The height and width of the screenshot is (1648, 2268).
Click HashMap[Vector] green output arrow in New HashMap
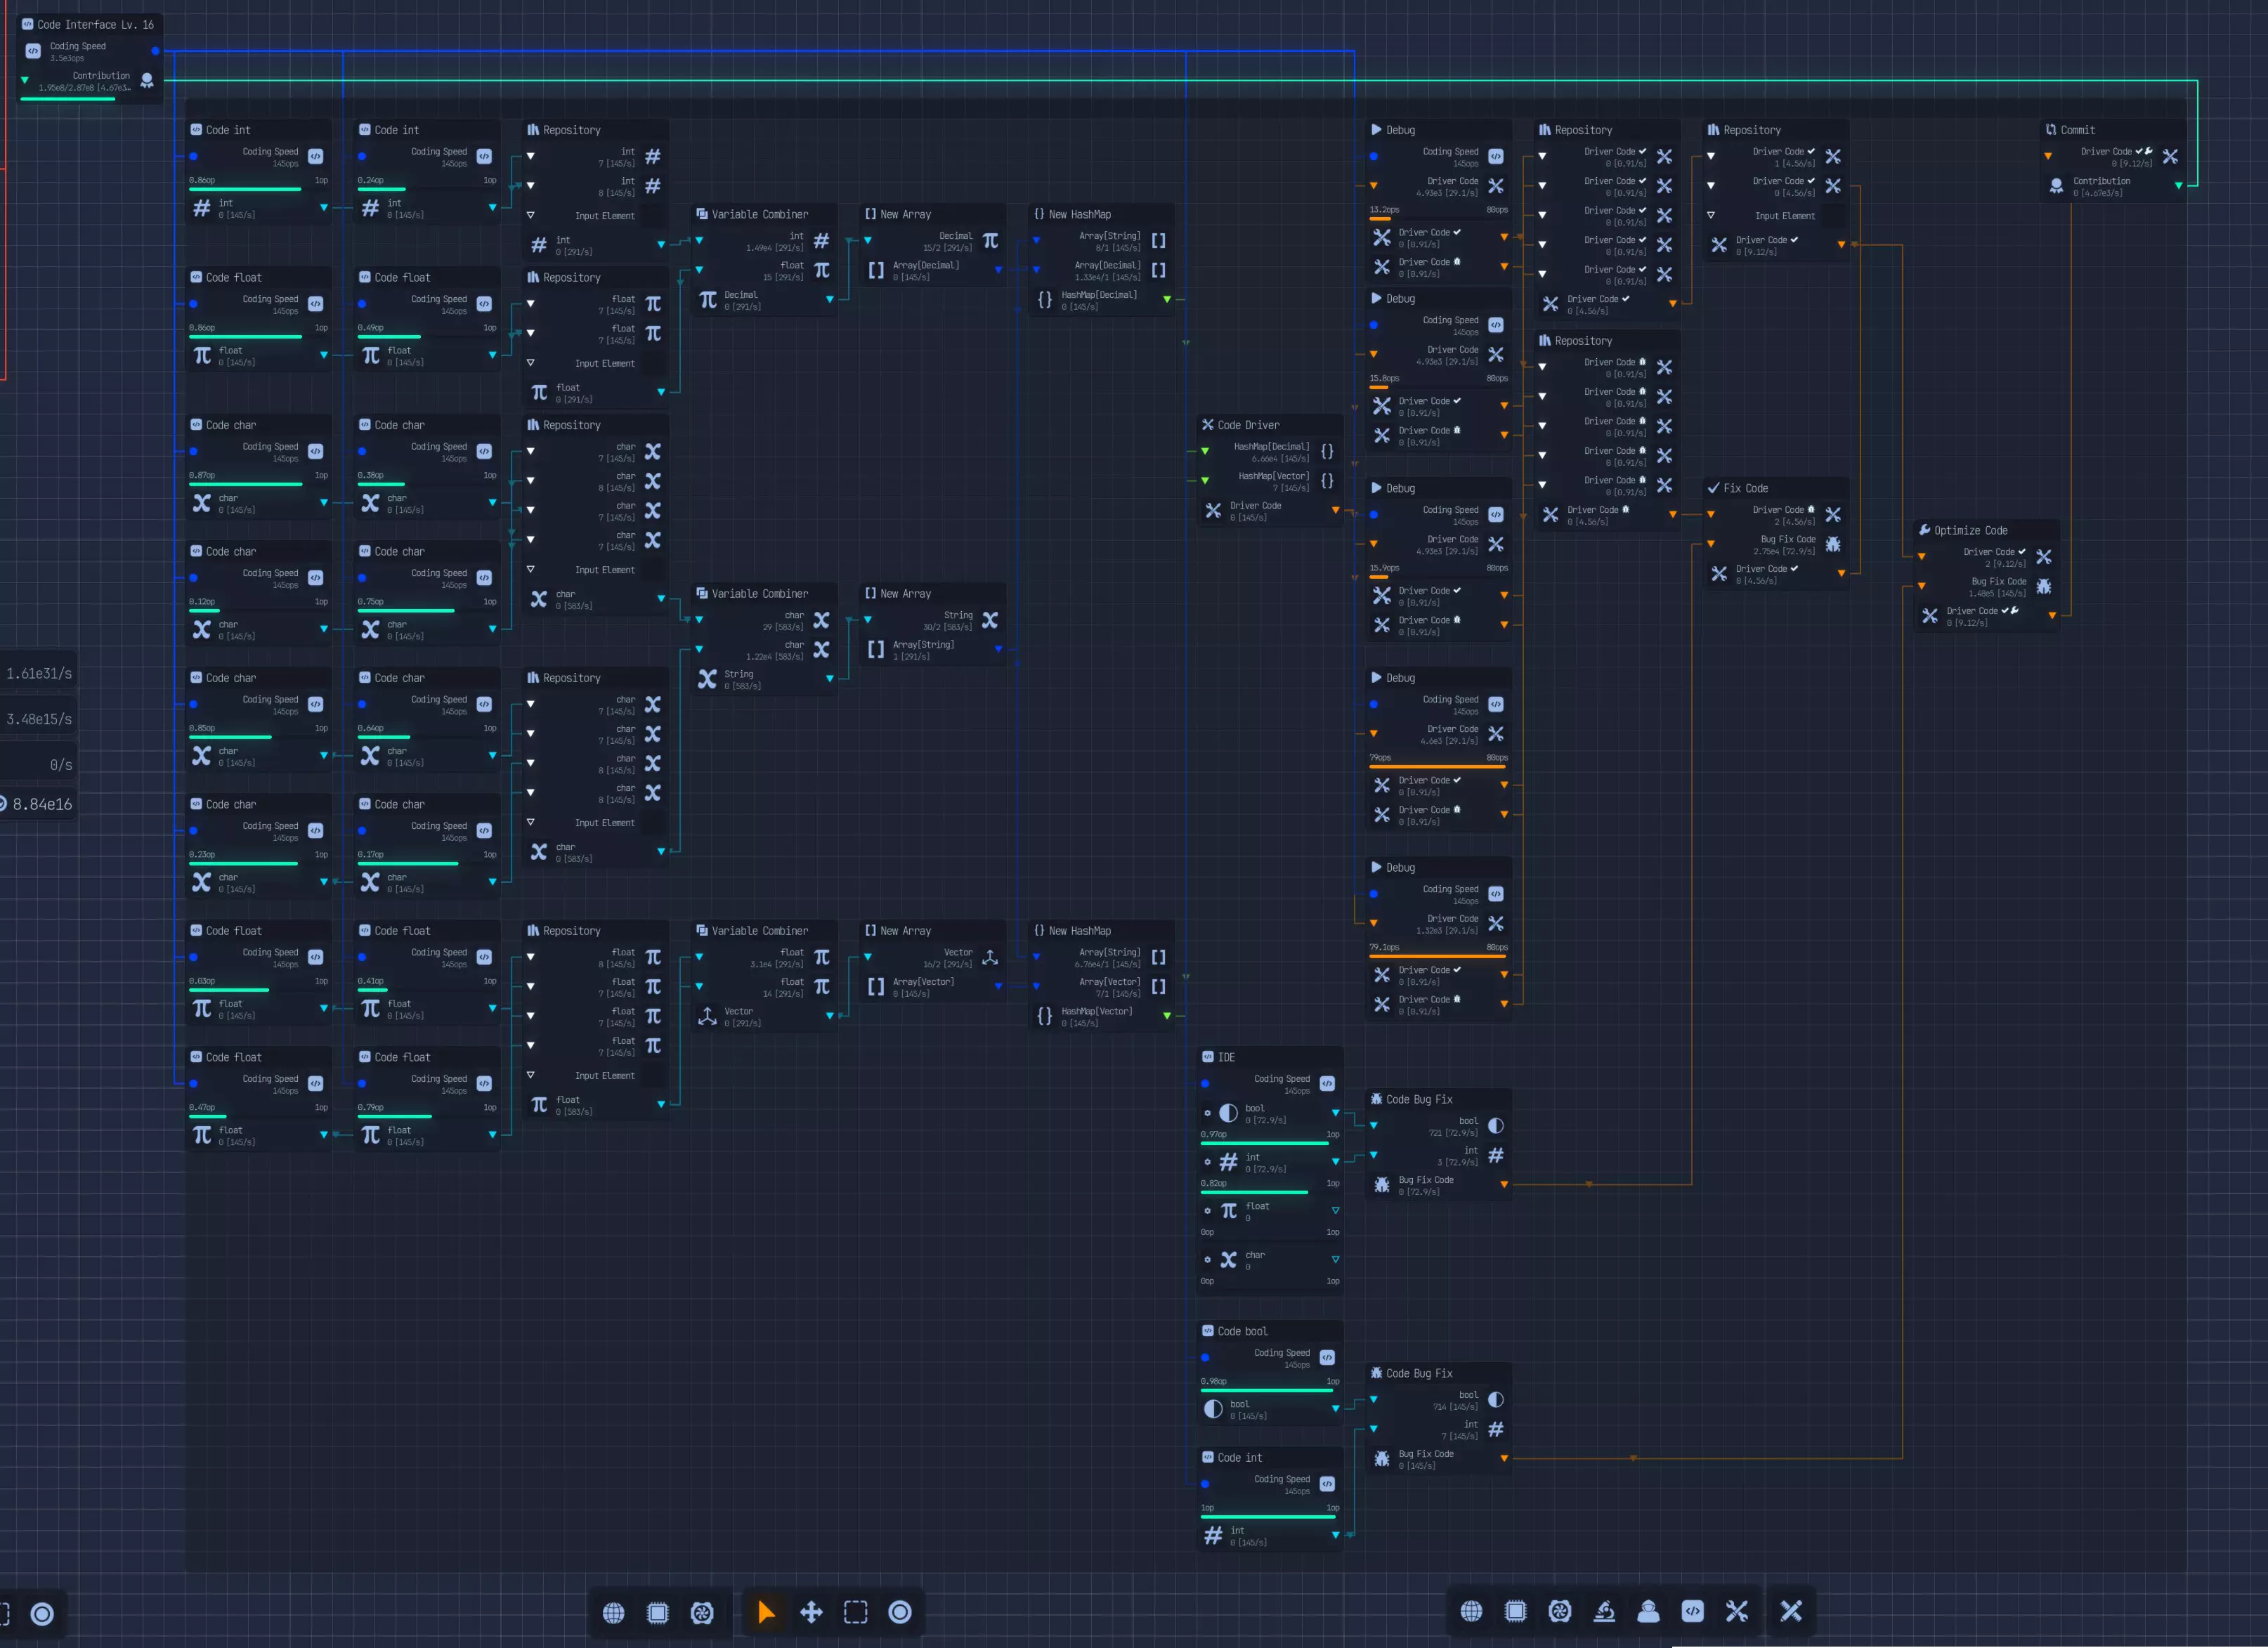coord(1167,1016)
